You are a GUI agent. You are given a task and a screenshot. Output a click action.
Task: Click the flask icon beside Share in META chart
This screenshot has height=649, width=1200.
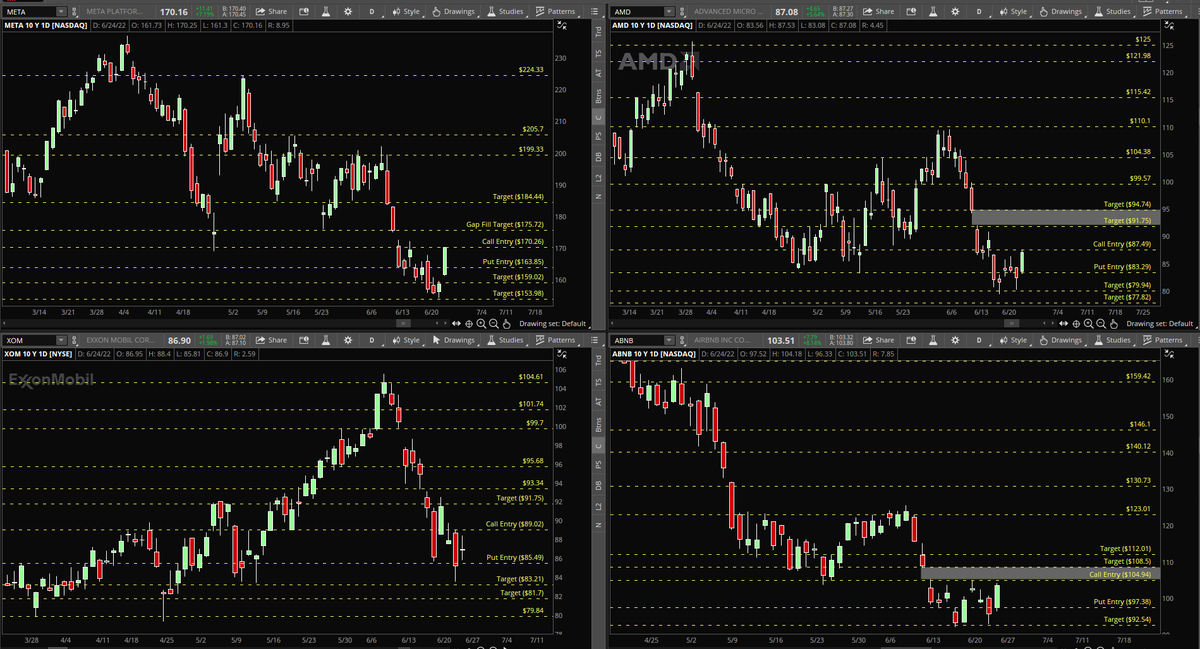pos(326,11)
